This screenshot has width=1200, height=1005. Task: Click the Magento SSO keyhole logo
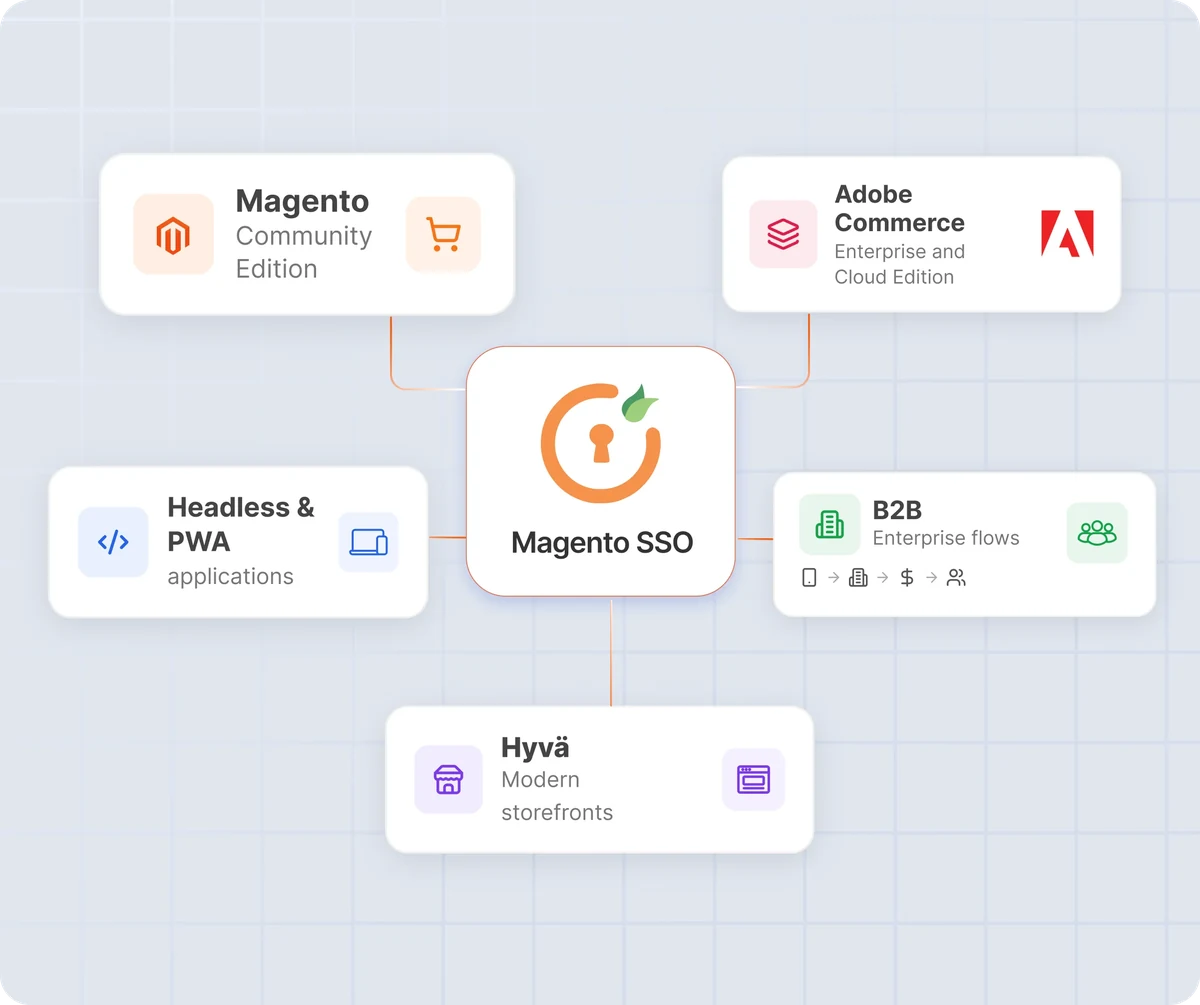(601, 442)
